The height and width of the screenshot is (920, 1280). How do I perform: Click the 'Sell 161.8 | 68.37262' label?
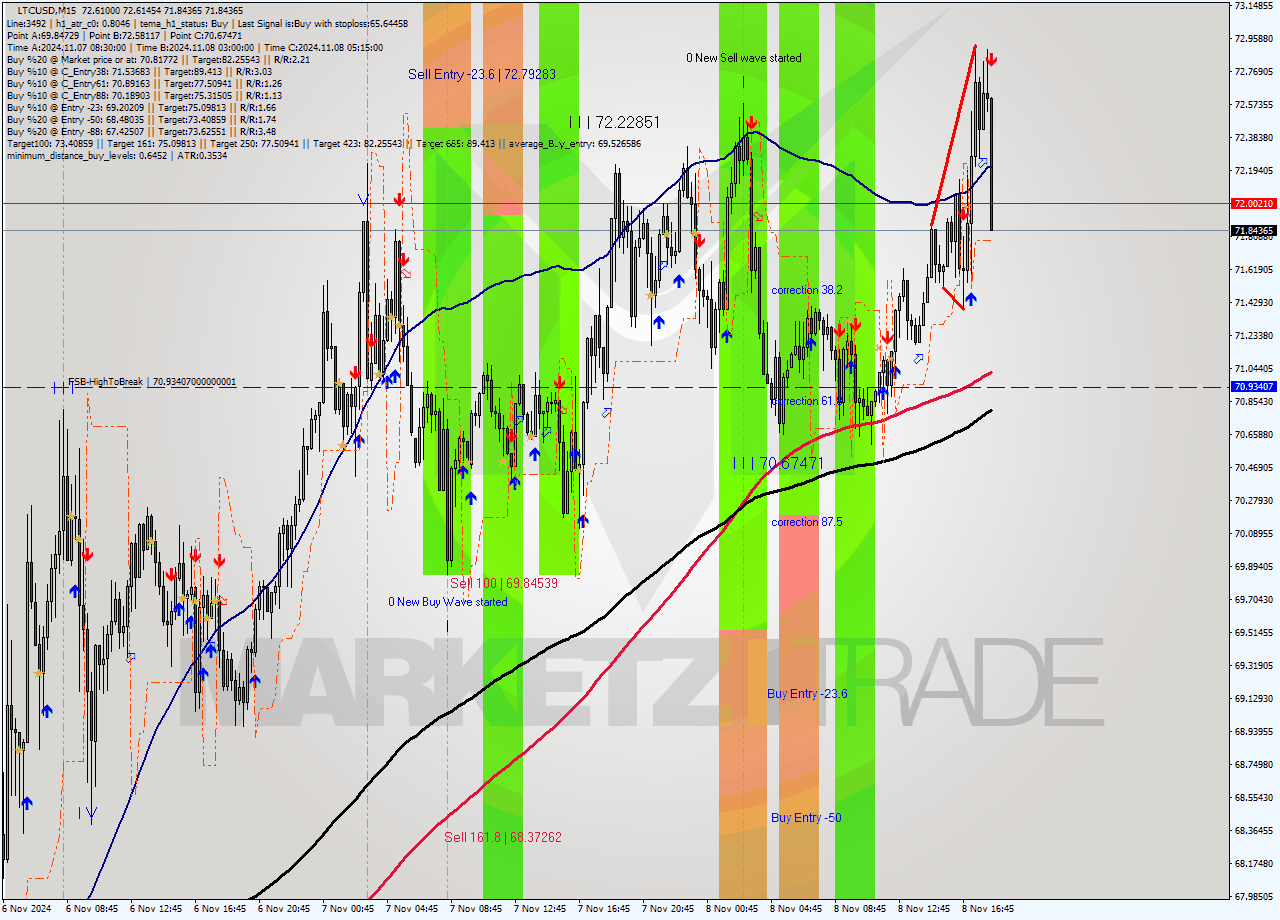click(503, 837)
